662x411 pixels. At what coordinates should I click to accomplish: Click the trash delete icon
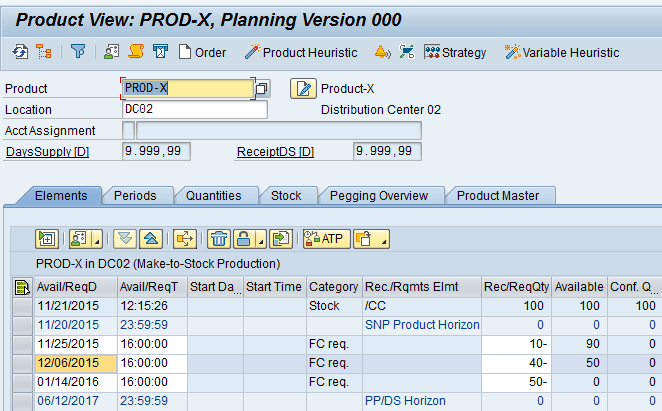[x=217, y=239]
